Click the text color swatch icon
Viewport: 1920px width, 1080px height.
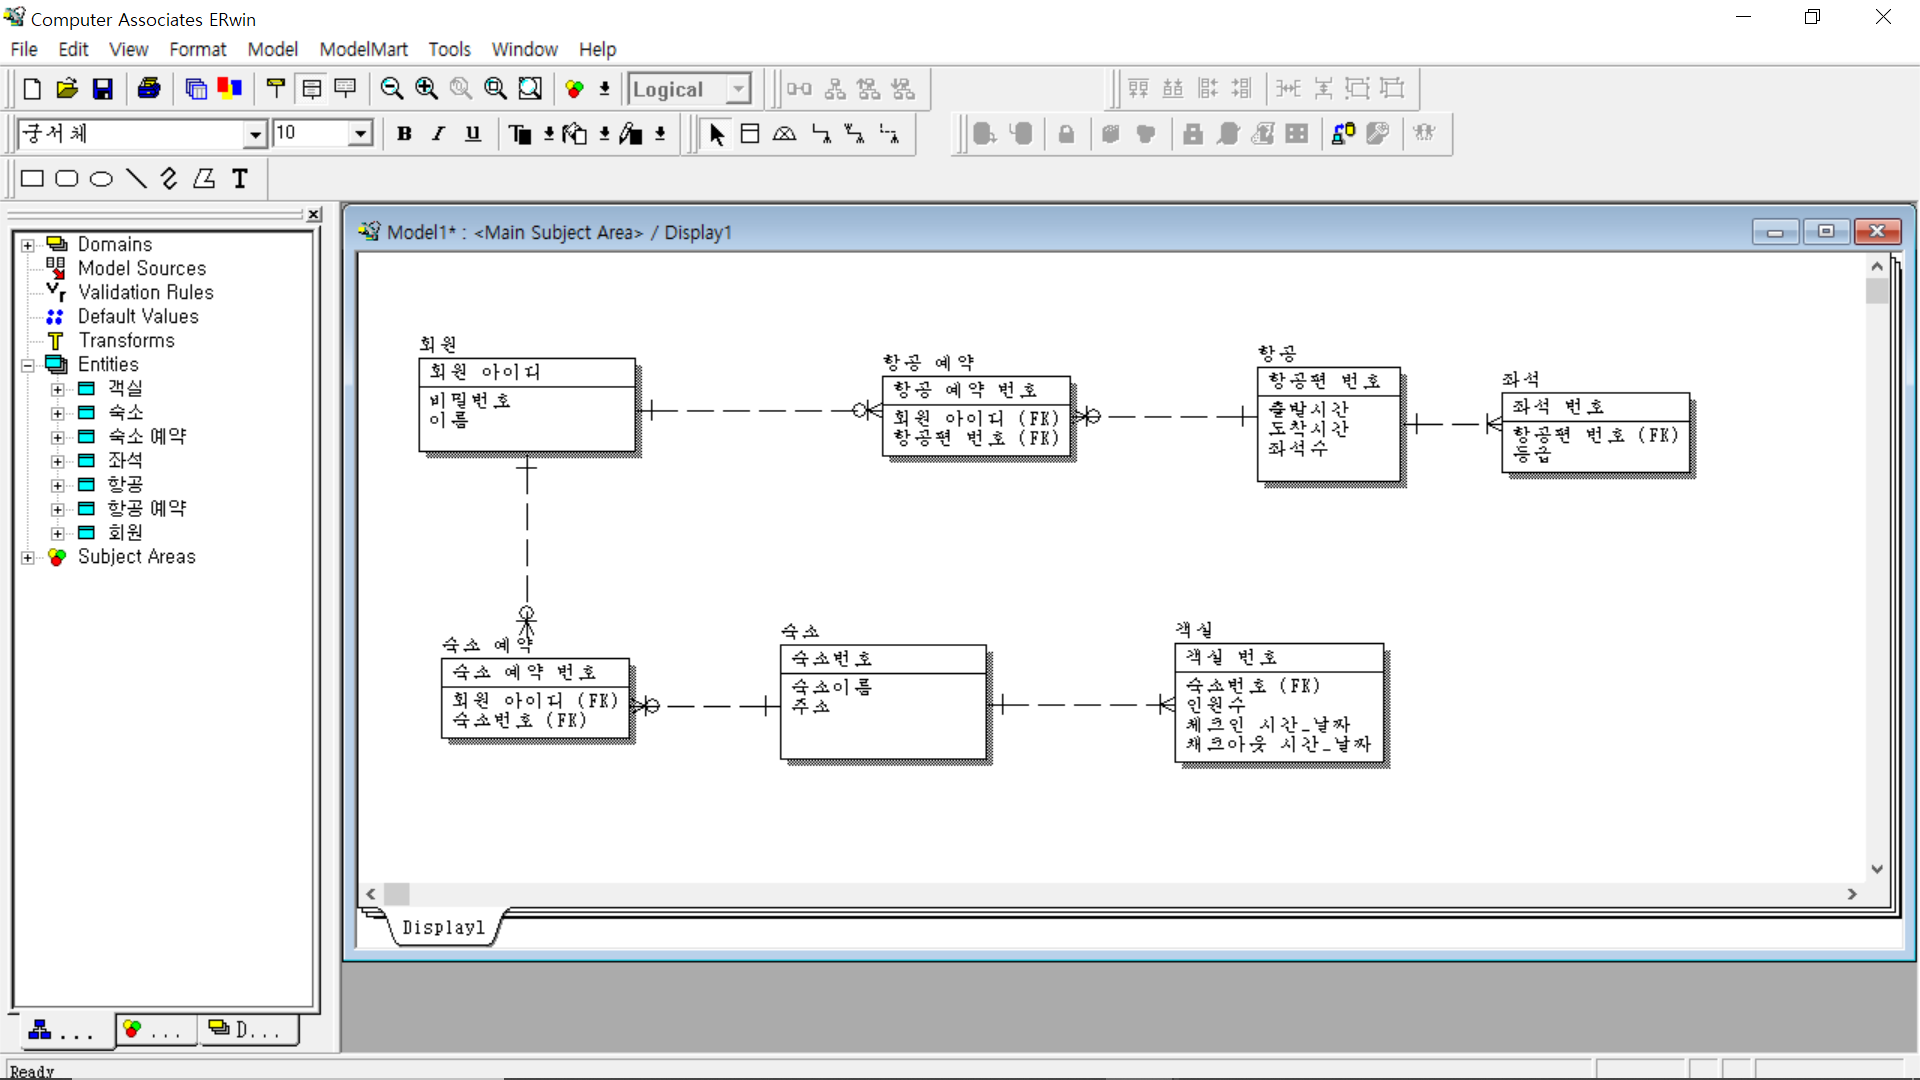click(x=520, y=134)
